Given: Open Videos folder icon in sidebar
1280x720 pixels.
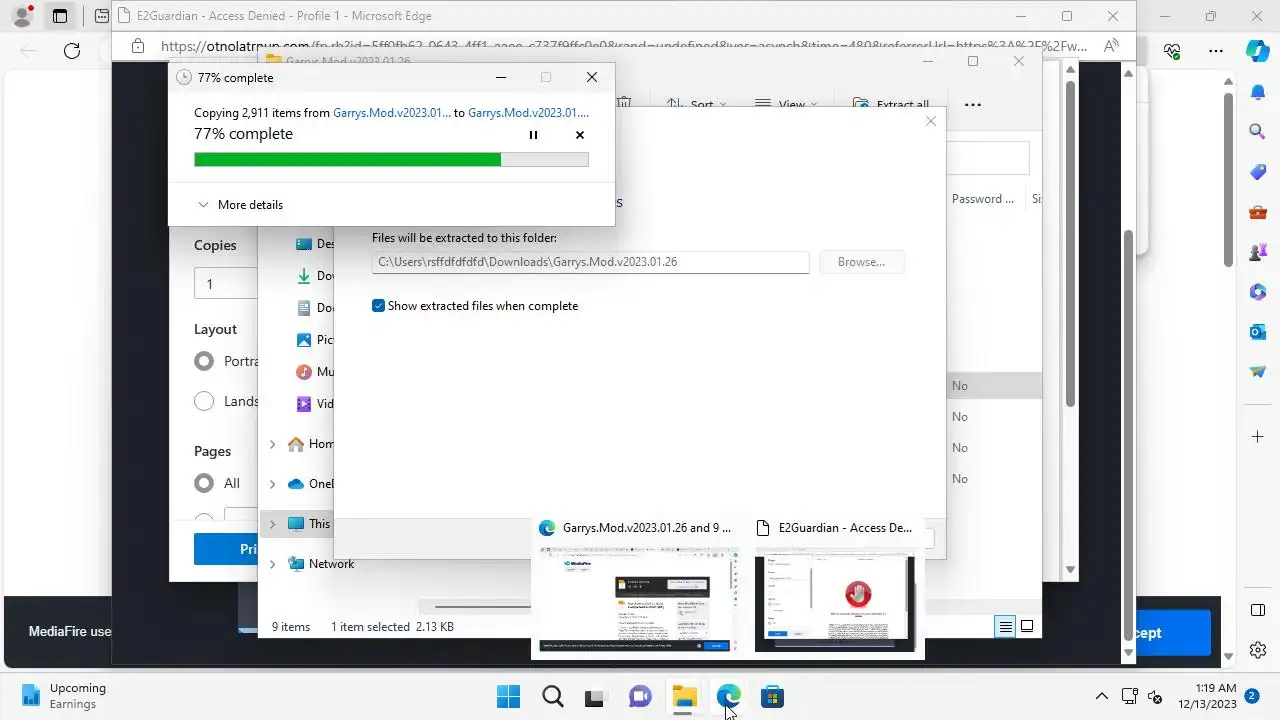Looking at the screenshot, I should click(304, 404).
